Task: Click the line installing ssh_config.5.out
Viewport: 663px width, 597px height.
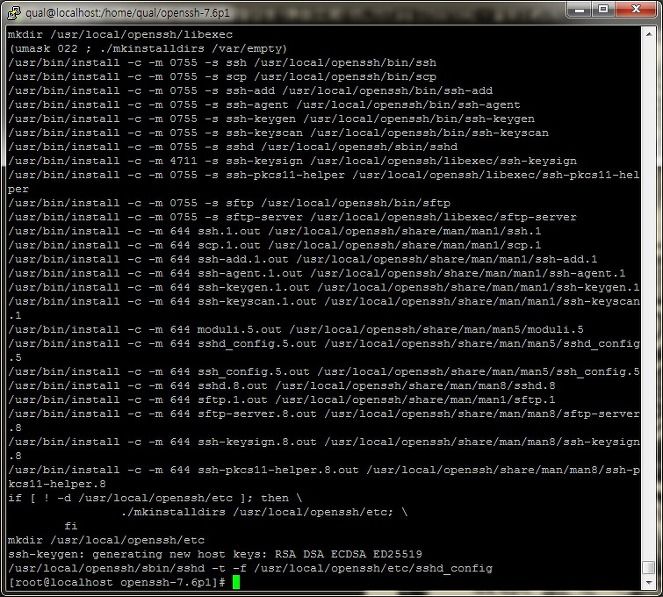Action: tap(323, 371)
